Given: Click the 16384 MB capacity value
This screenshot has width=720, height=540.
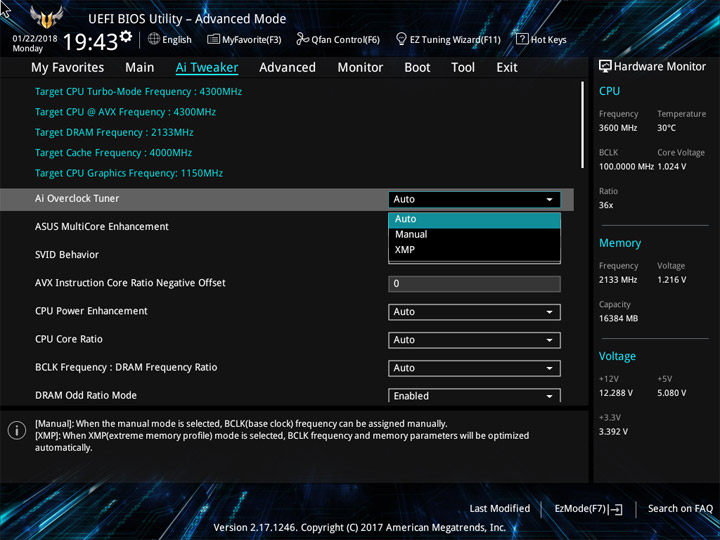Looking at the screenshot, I should (x=618, y=319).
